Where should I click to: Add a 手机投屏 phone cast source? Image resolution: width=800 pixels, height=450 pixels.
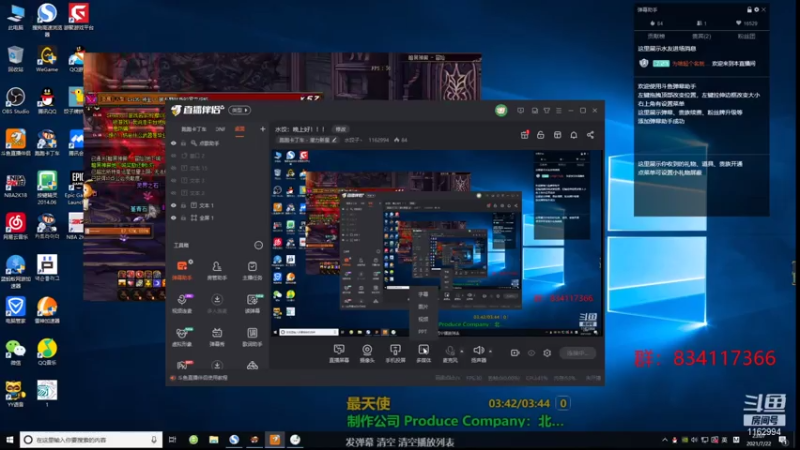point(395,353)
